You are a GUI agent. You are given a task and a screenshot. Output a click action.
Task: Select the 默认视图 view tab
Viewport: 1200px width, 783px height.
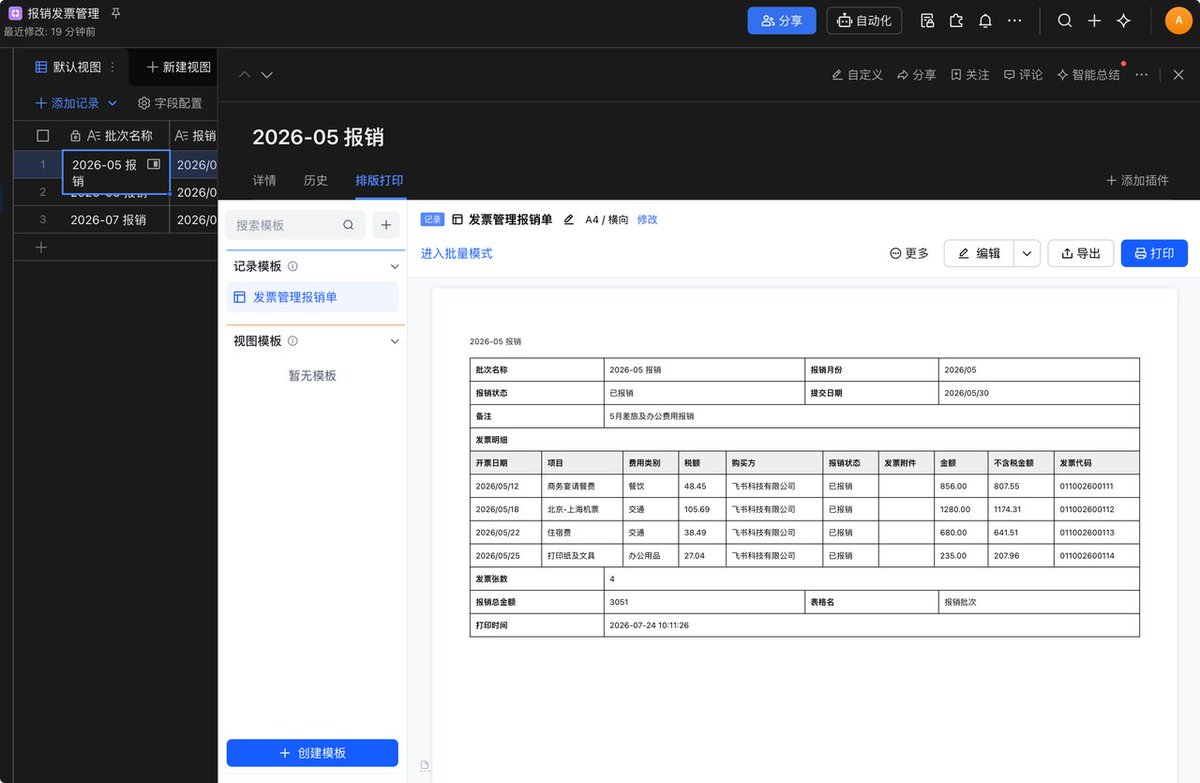pyautogui.click(x=68, y=67)
